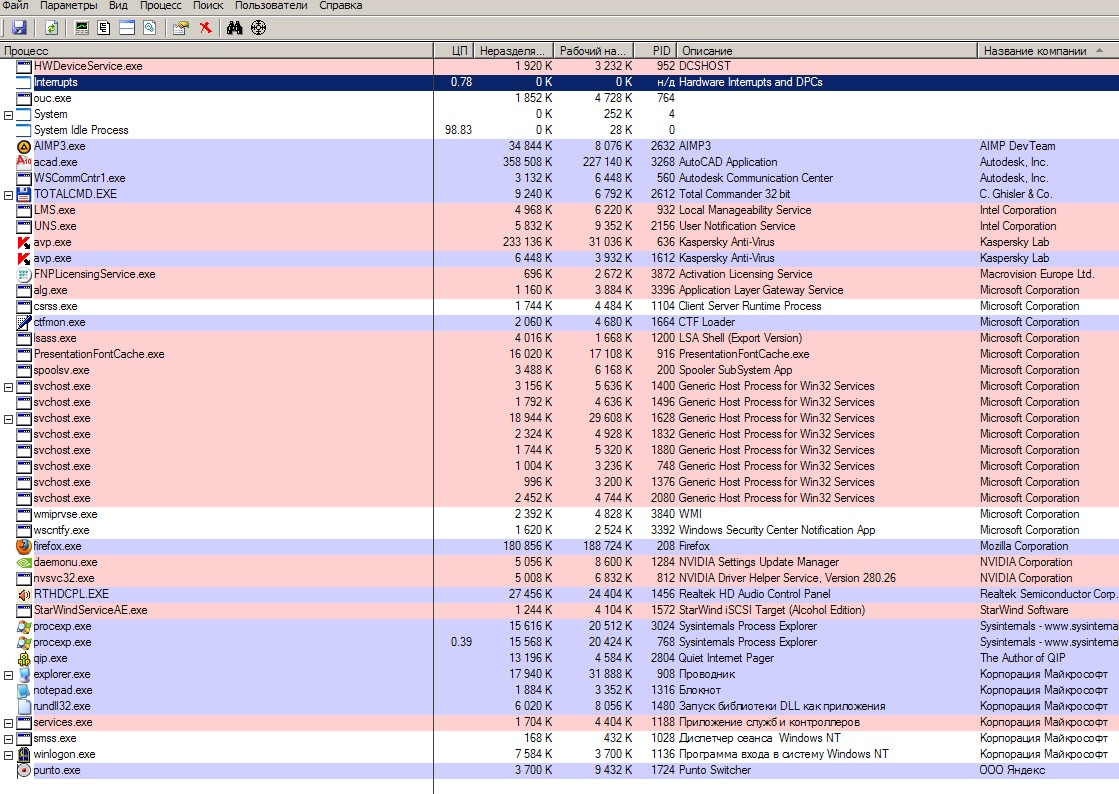Click the TOTALCMD.EXE floppy disk icon

tap(24, 194)
